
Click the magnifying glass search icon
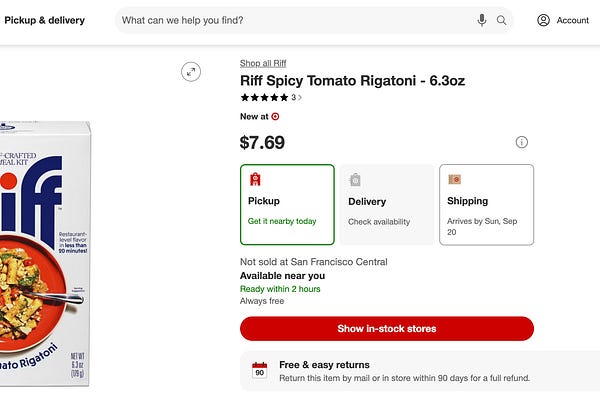pos(501,20)
